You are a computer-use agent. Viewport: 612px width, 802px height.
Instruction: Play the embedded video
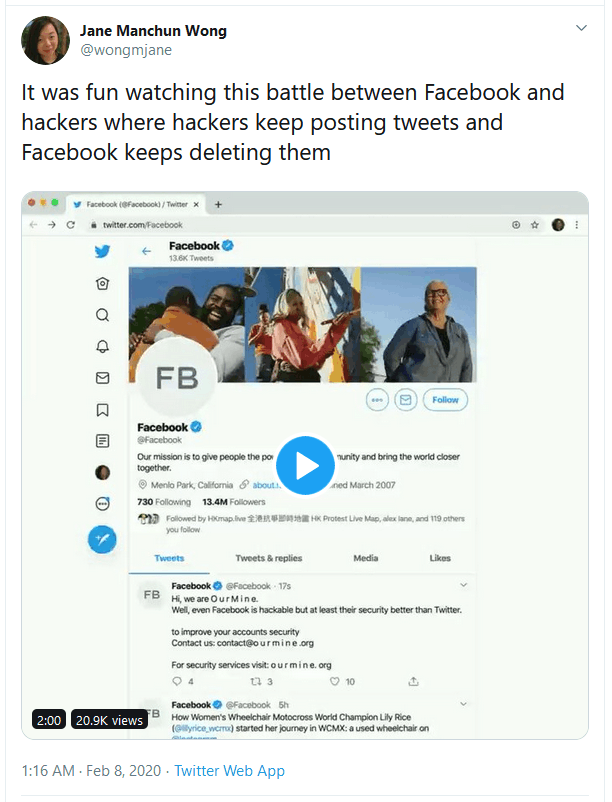click(305, 466)
